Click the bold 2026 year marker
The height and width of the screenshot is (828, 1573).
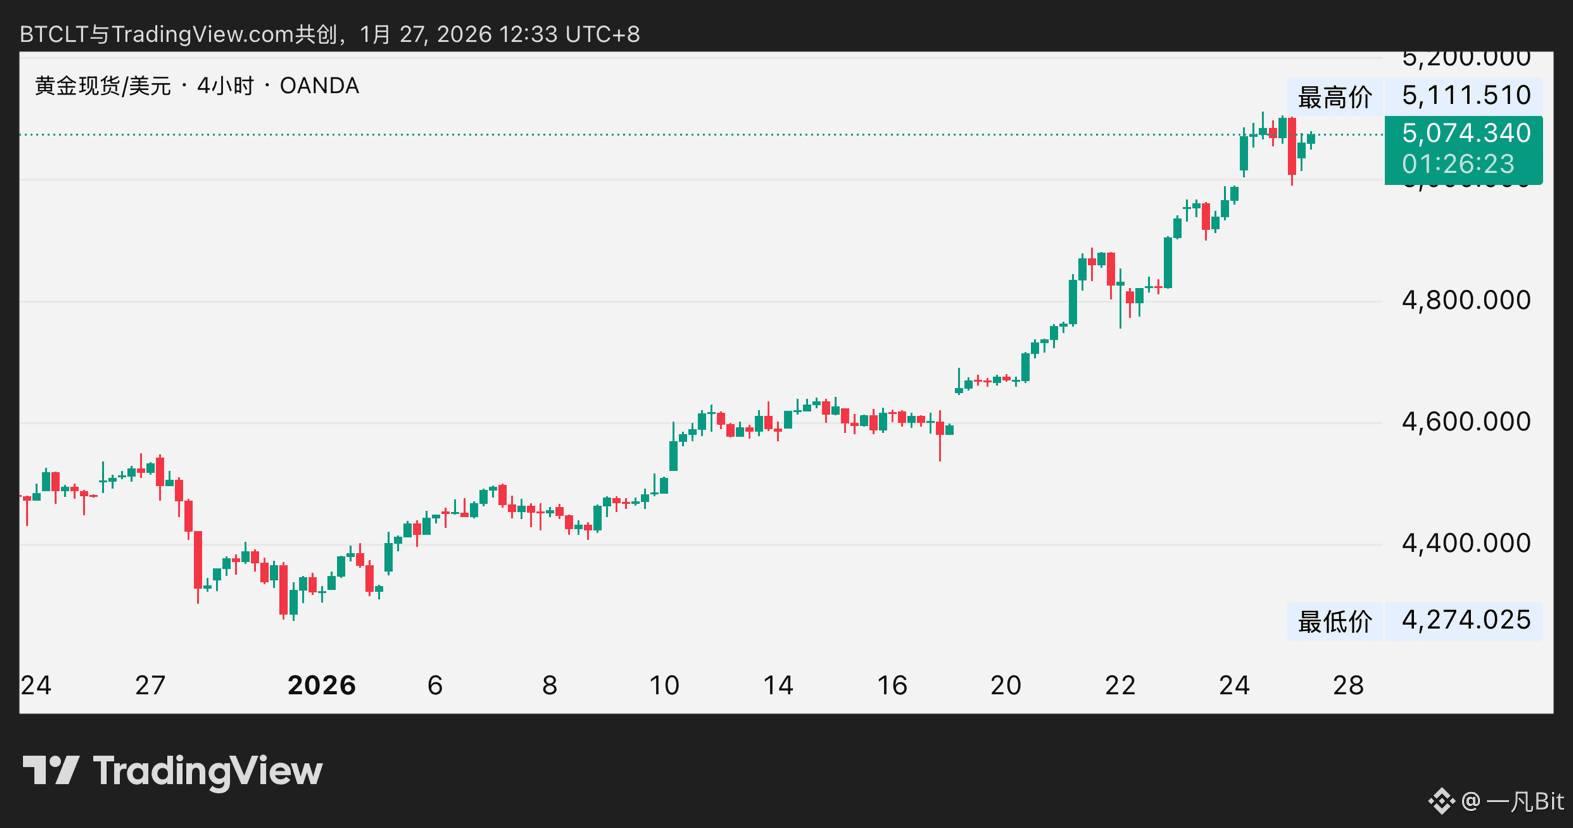(x=321, y=685)
